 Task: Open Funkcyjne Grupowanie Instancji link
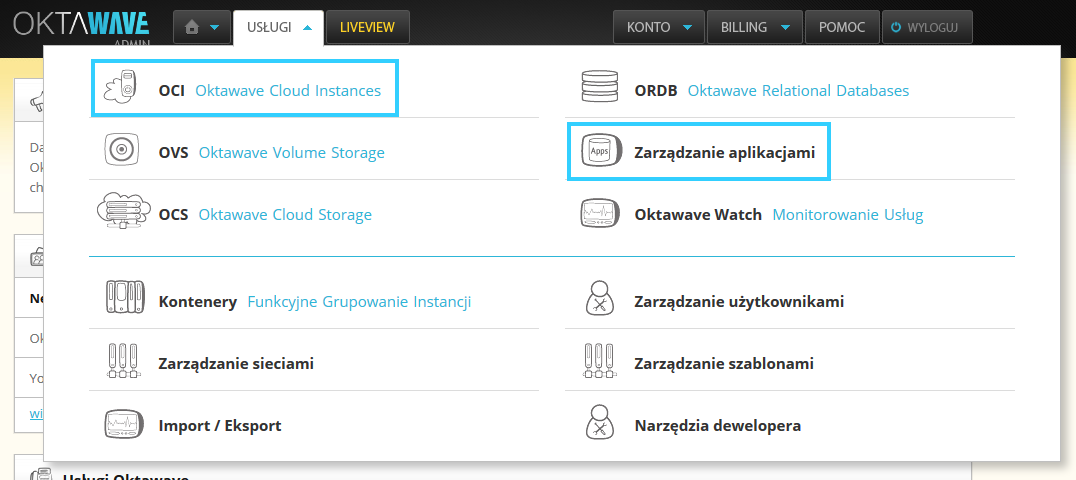coord(360,302)
